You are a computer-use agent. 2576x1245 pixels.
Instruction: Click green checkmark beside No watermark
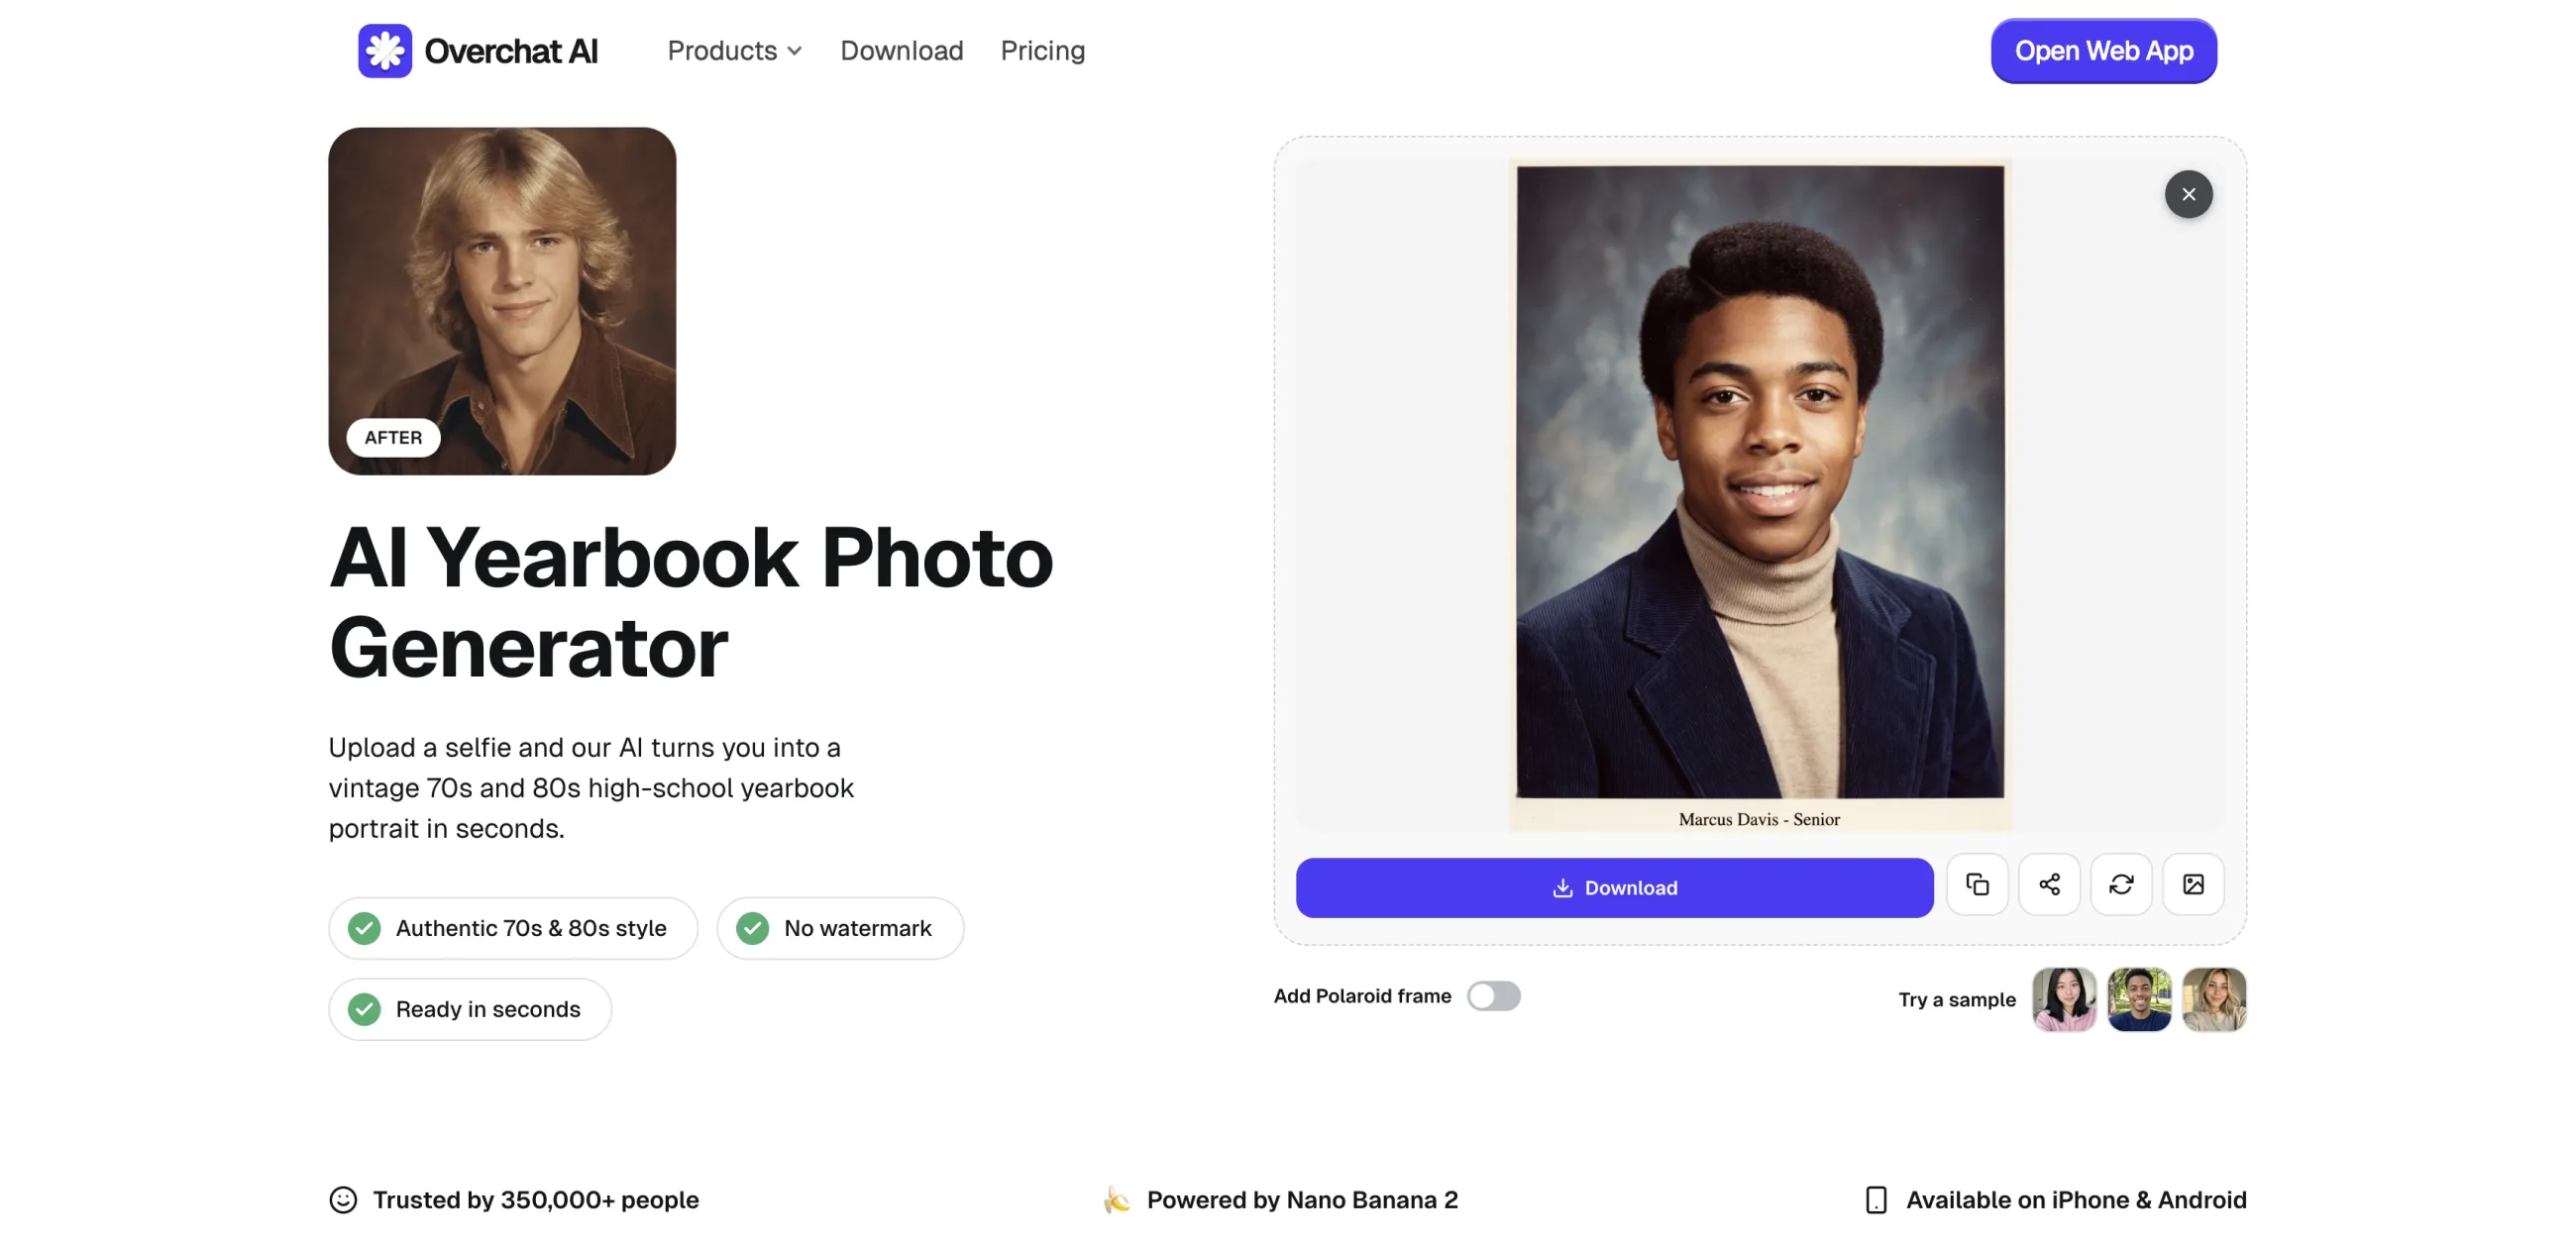tap(752, 928)
